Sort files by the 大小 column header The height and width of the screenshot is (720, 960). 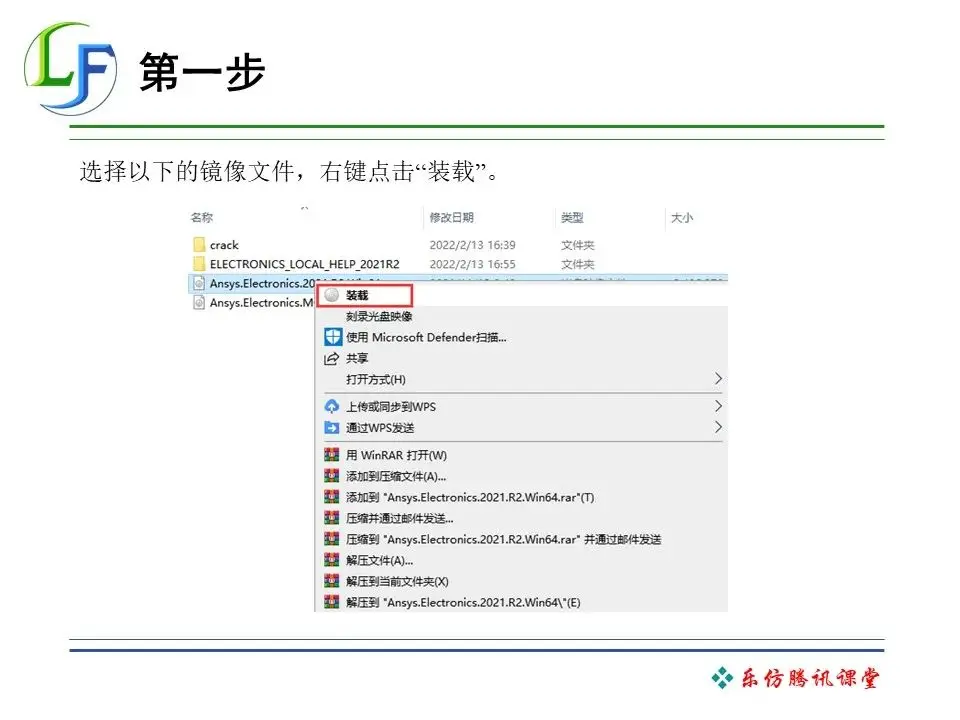pos(682,217)
